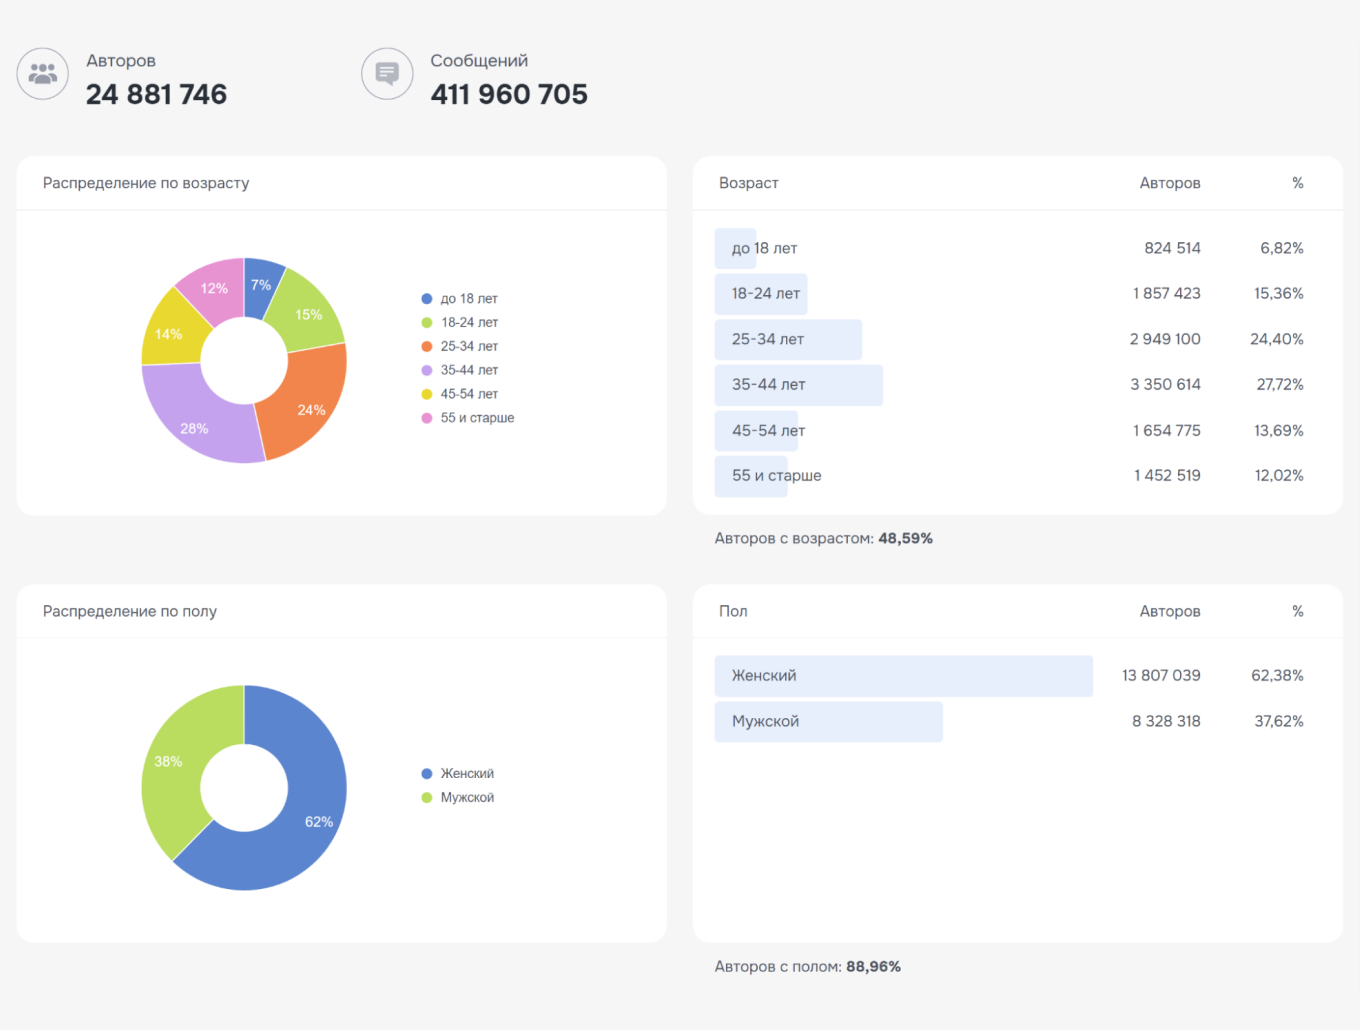Click percentage value 62,38%
The image size is (1360, 1030).
[1277, 676]
